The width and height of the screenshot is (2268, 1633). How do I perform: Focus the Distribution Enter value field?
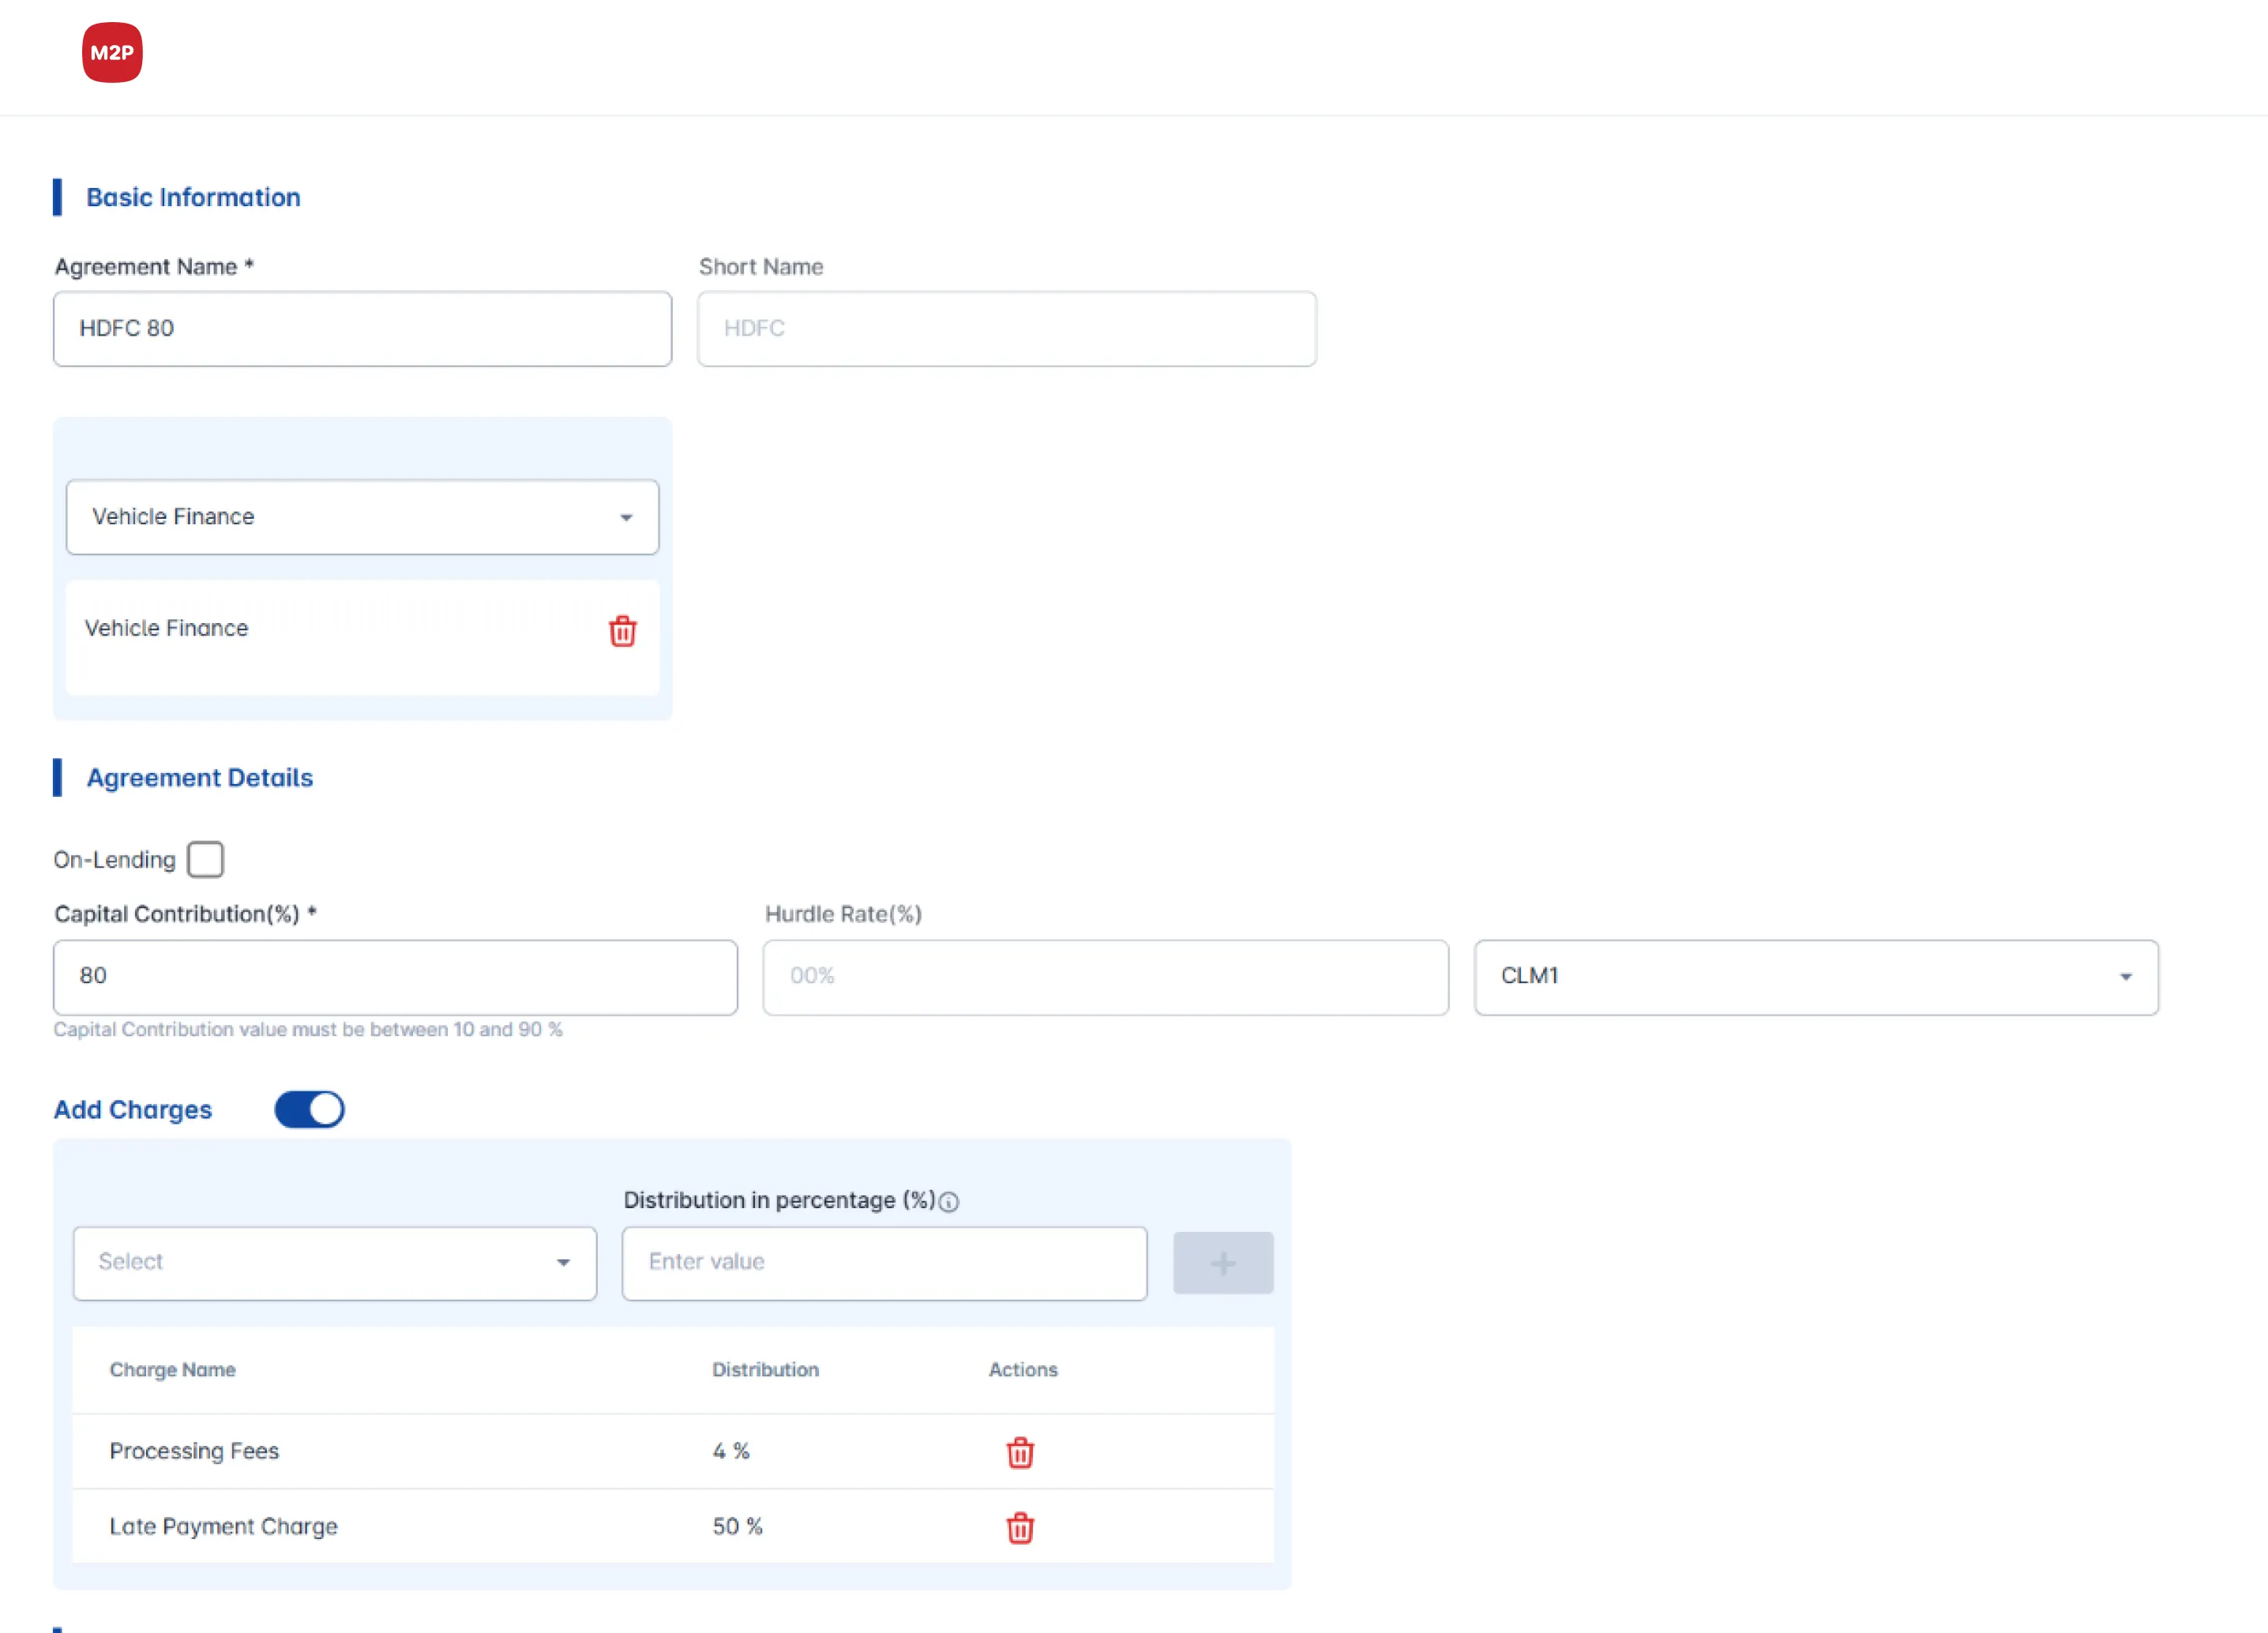[x=884, y=1263]
